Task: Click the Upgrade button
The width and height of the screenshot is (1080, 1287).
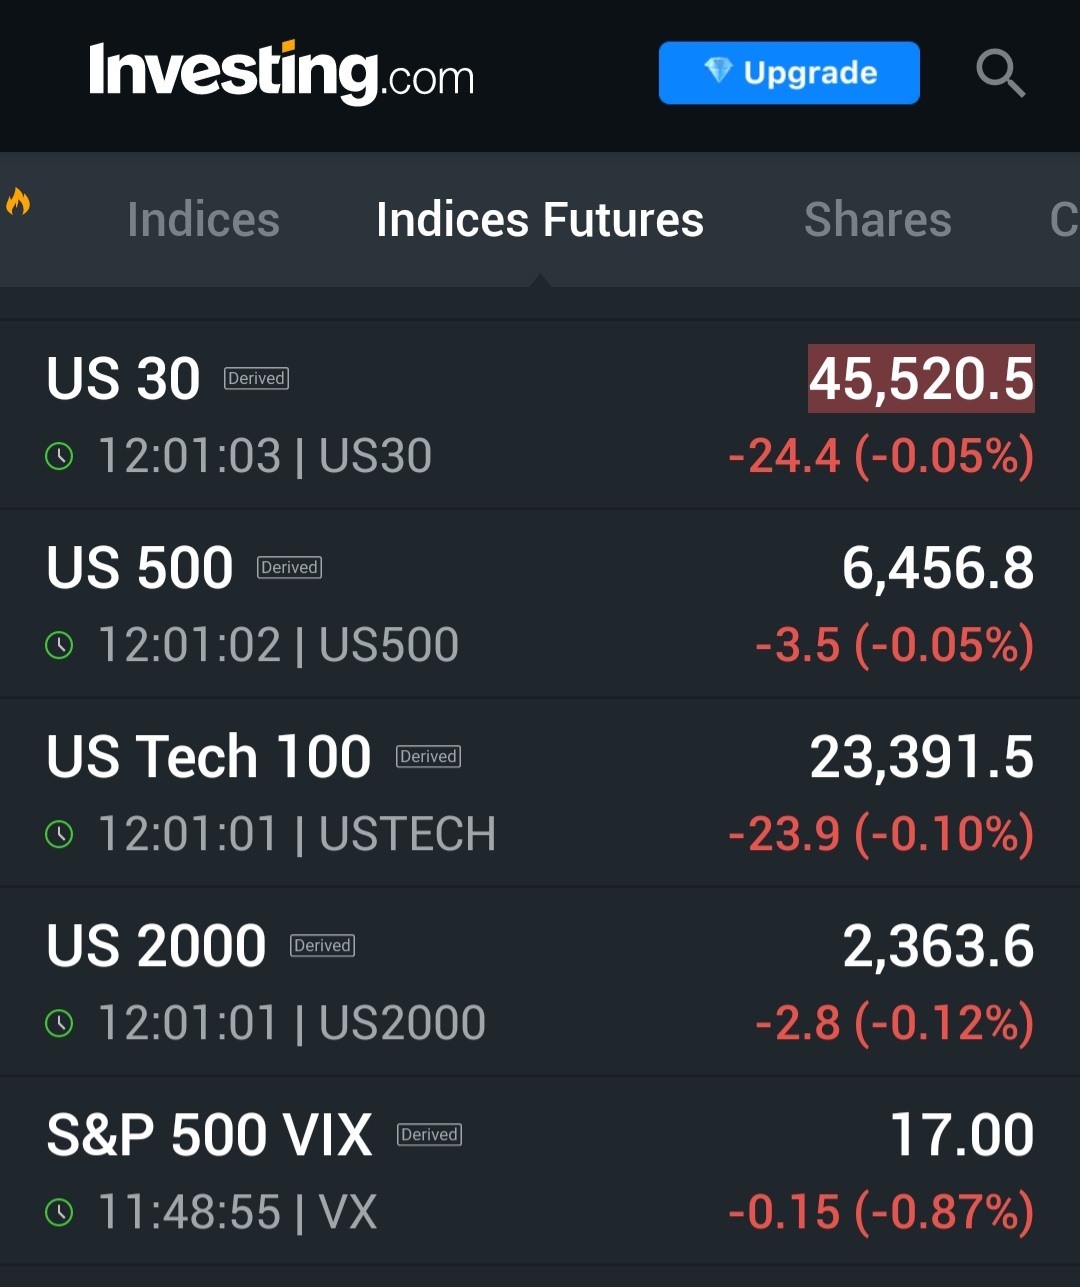Action: coord(789,72)
